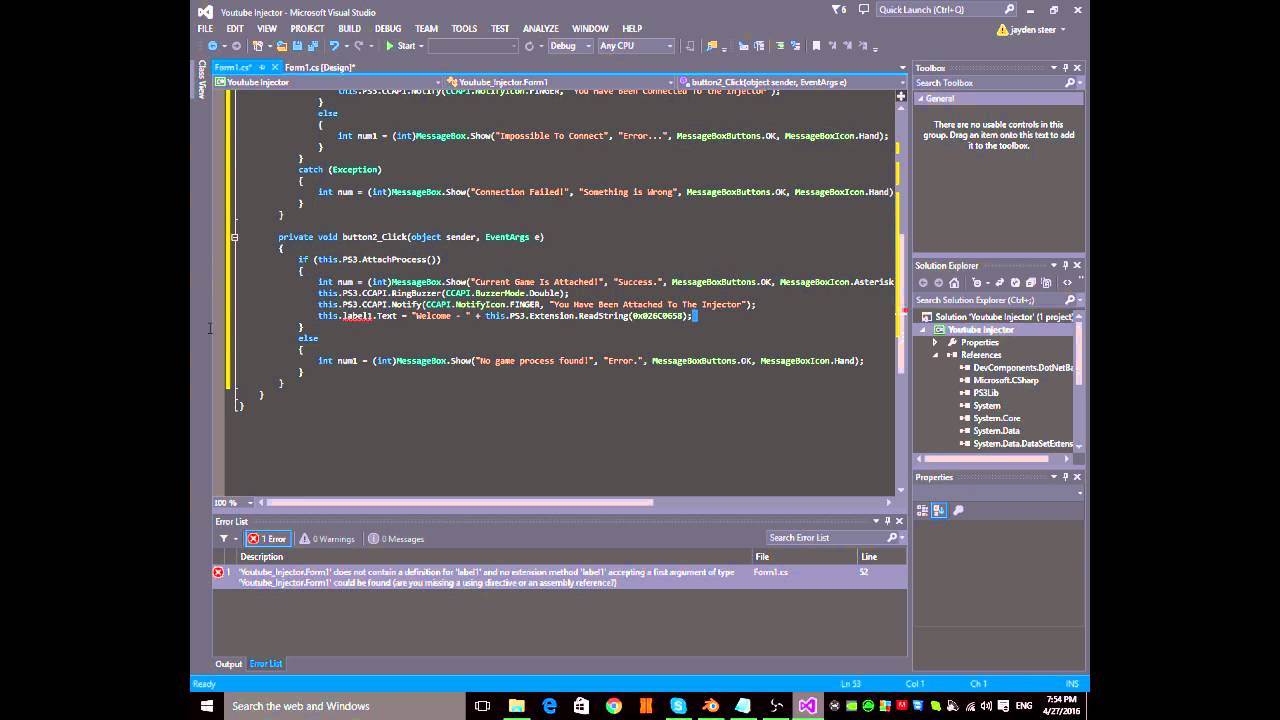Toggle the 0 Messages filter button
The image size is (1280, 720).
pos(396,538)
